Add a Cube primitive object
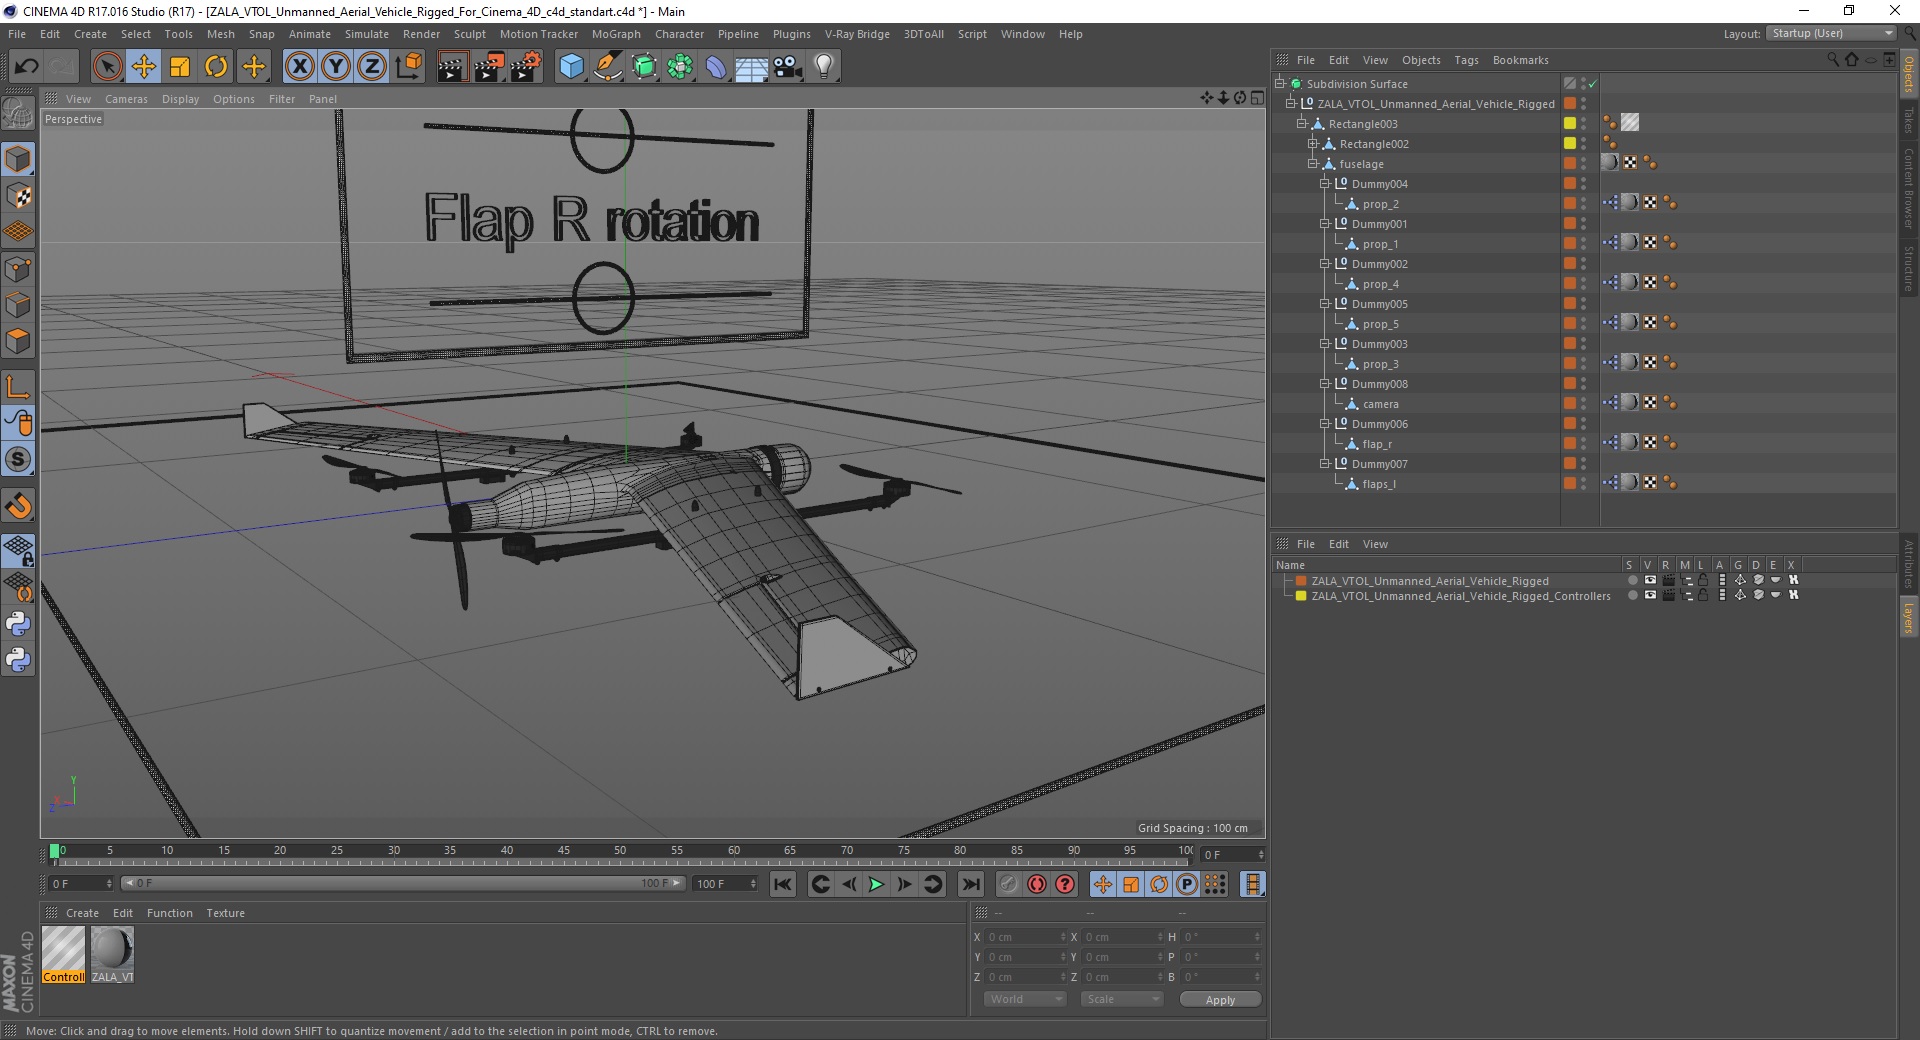 click(x=571, y=67)
